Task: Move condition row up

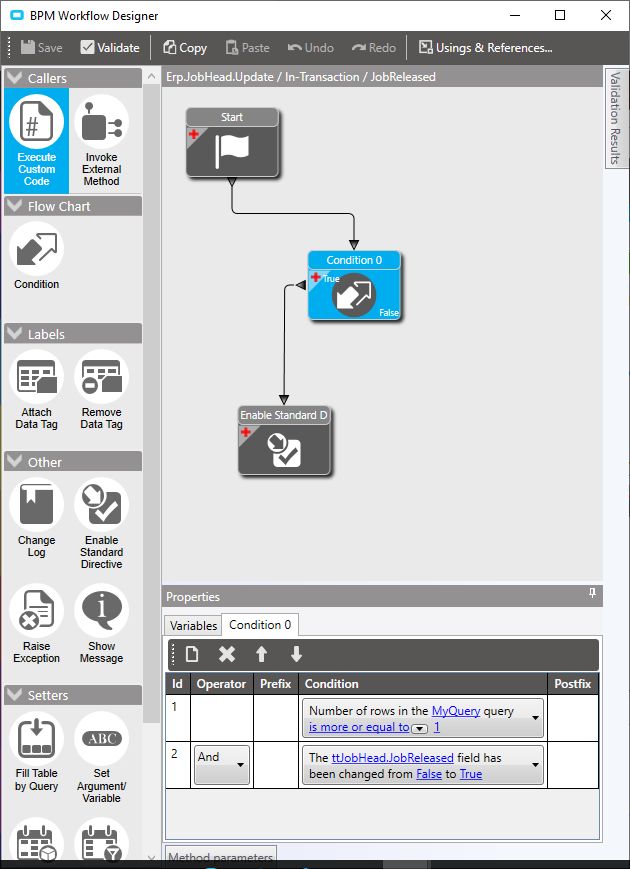Action: pos(262,655)
